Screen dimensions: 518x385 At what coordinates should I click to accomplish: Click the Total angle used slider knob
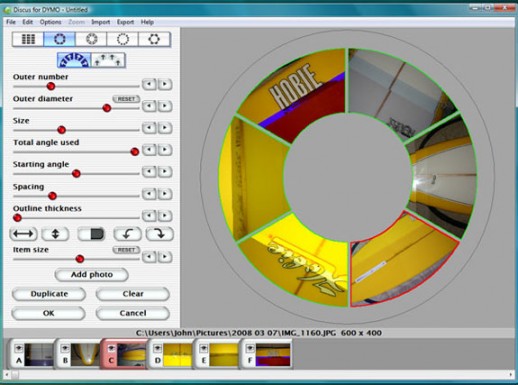(135, 152)
